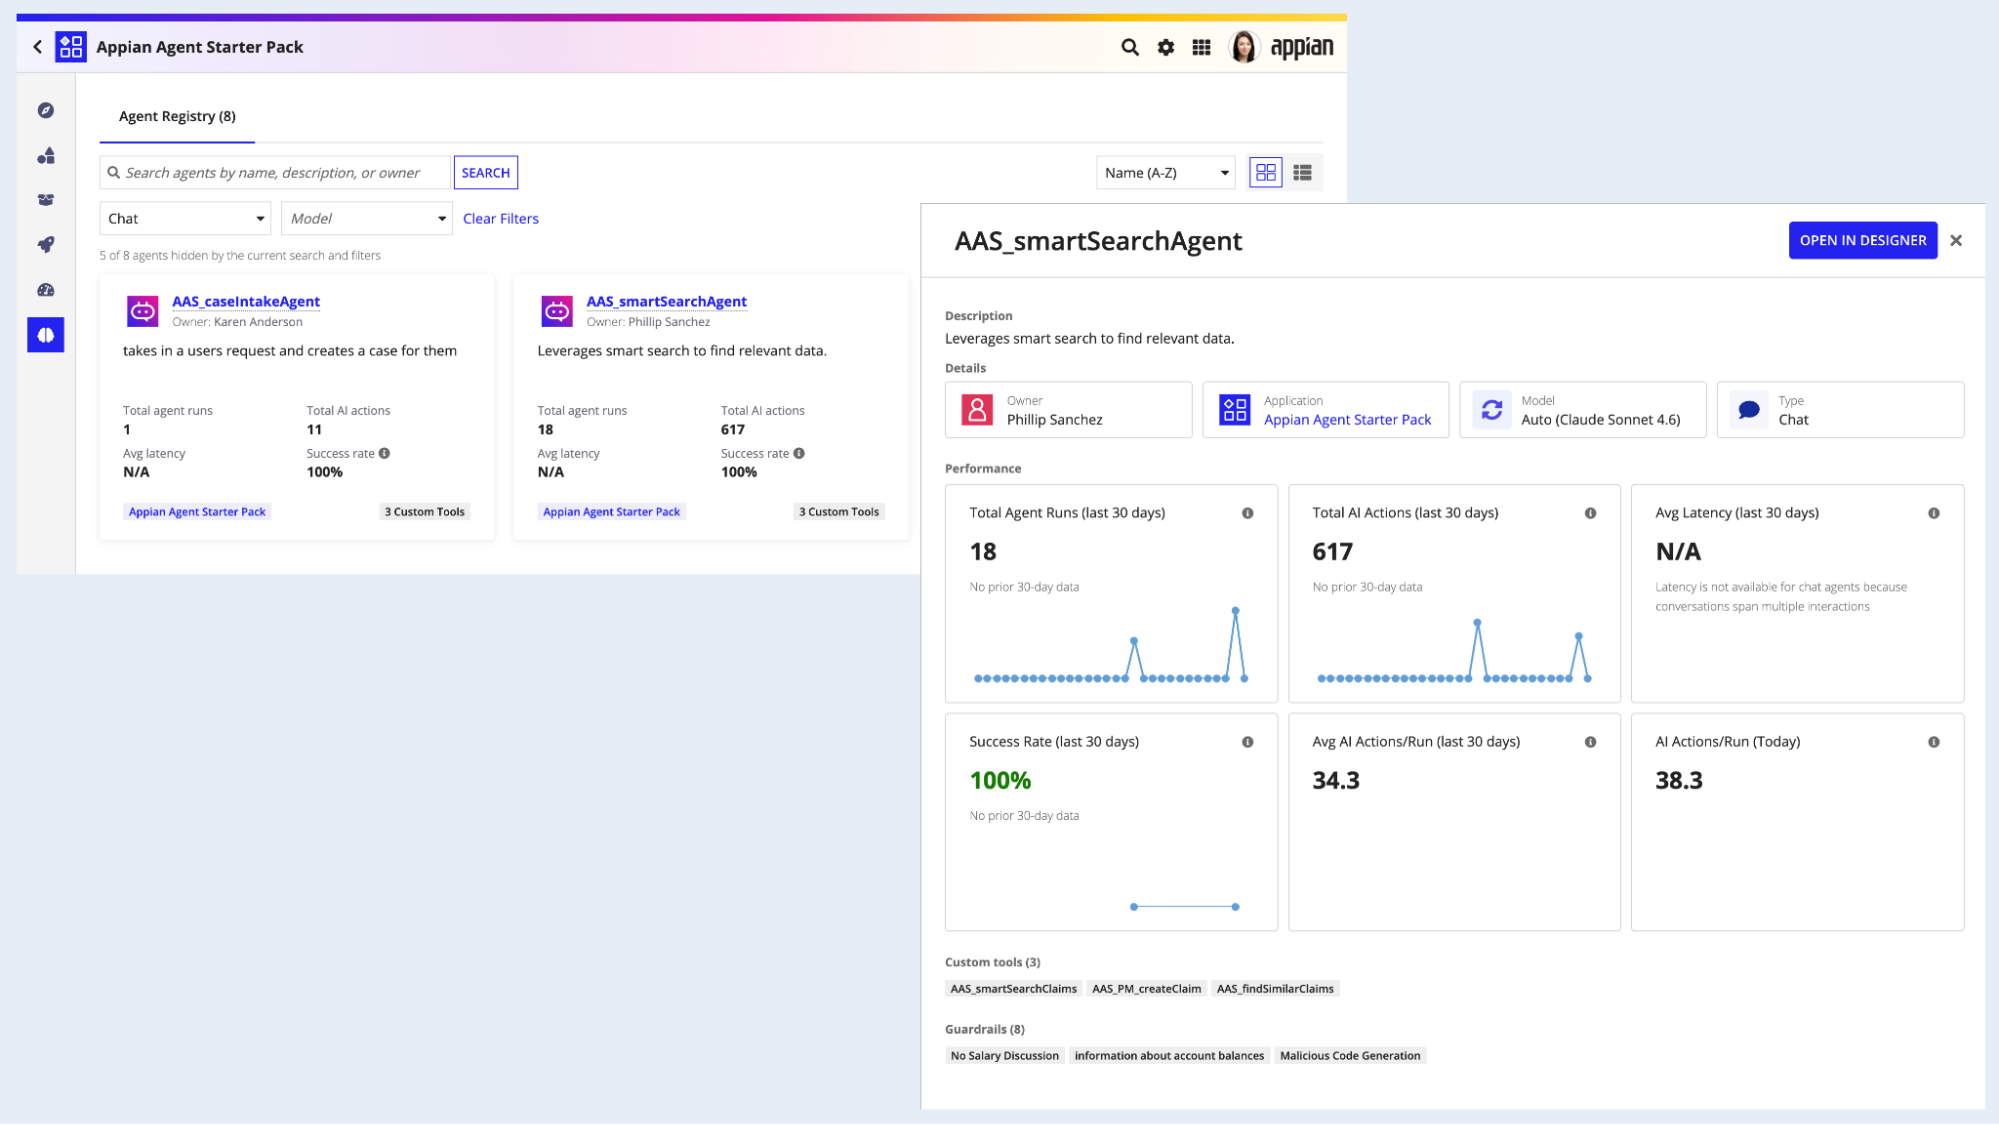Open the gauge monitor sidebar icon

click(46, 290)
